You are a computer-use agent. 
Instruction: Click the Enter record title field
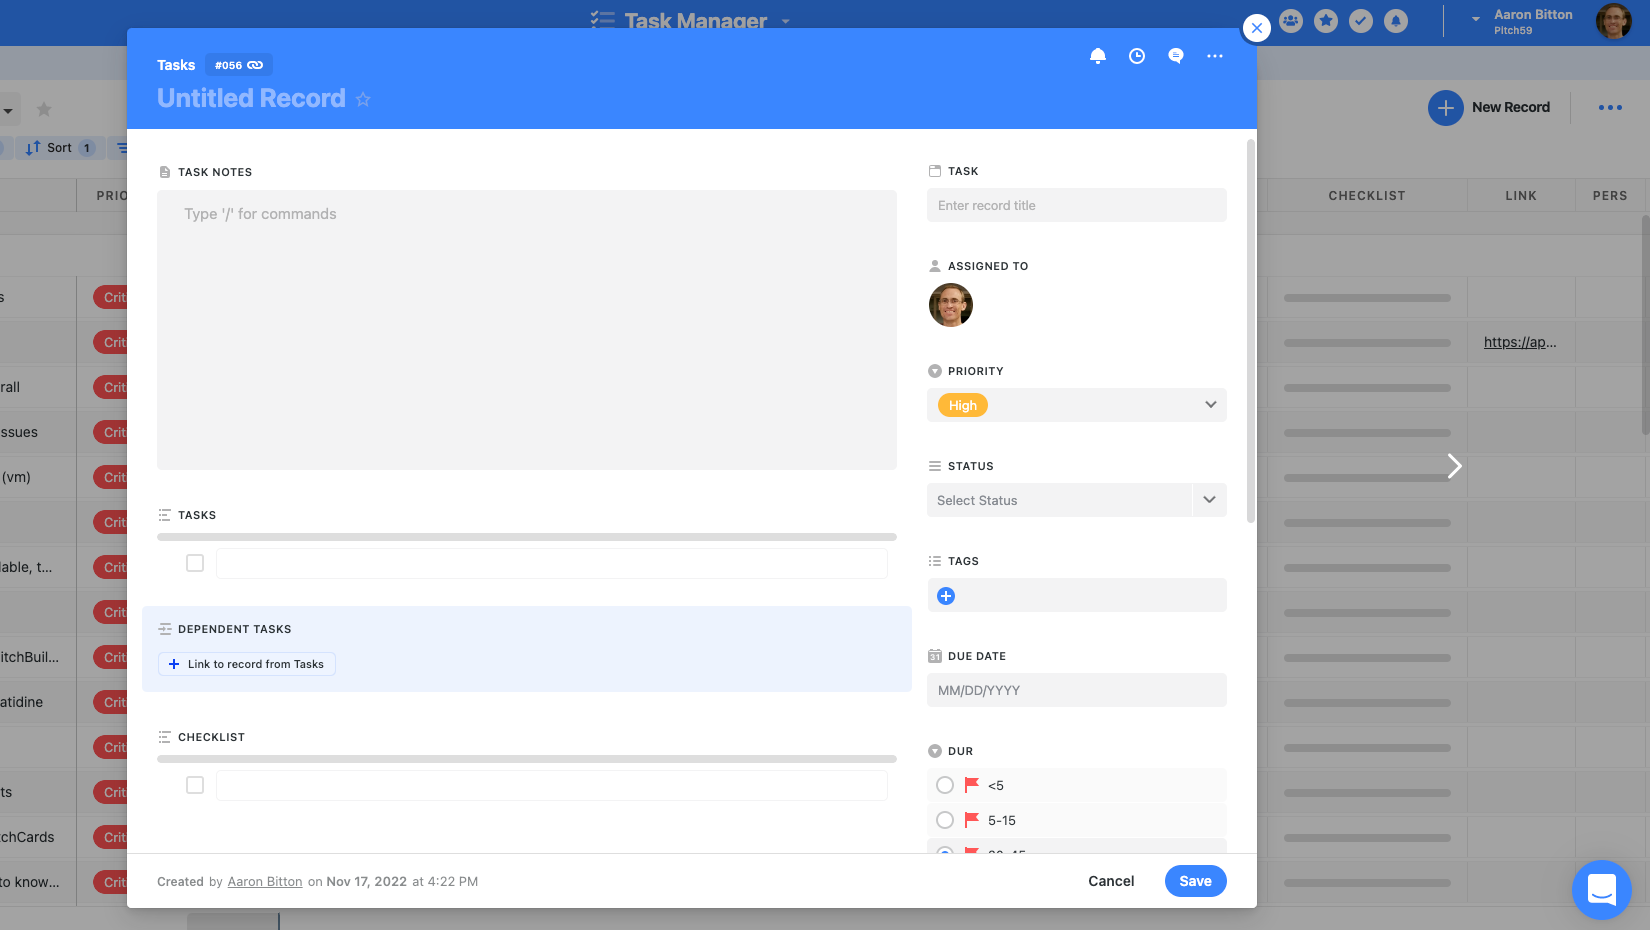pos(1076,205)
